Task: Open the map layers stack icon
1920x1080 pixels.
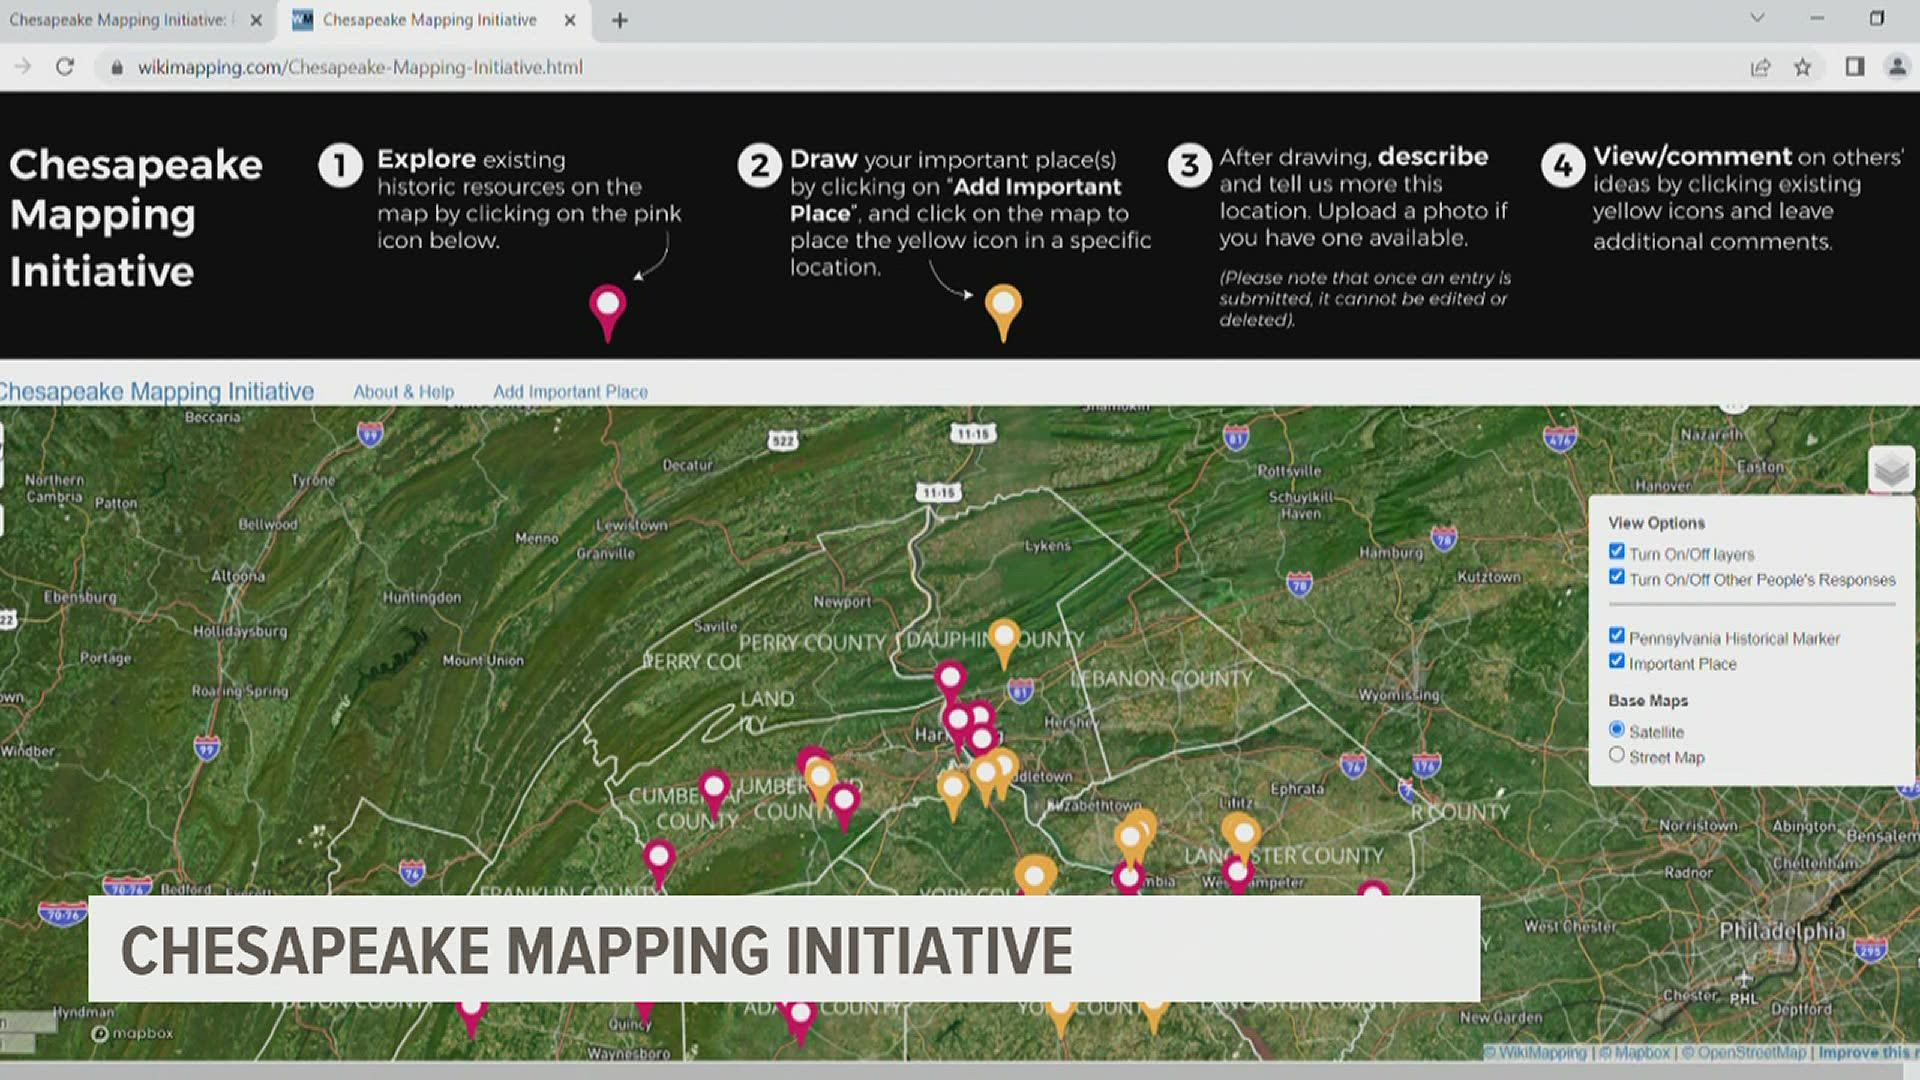Action: coord(1890,469)
